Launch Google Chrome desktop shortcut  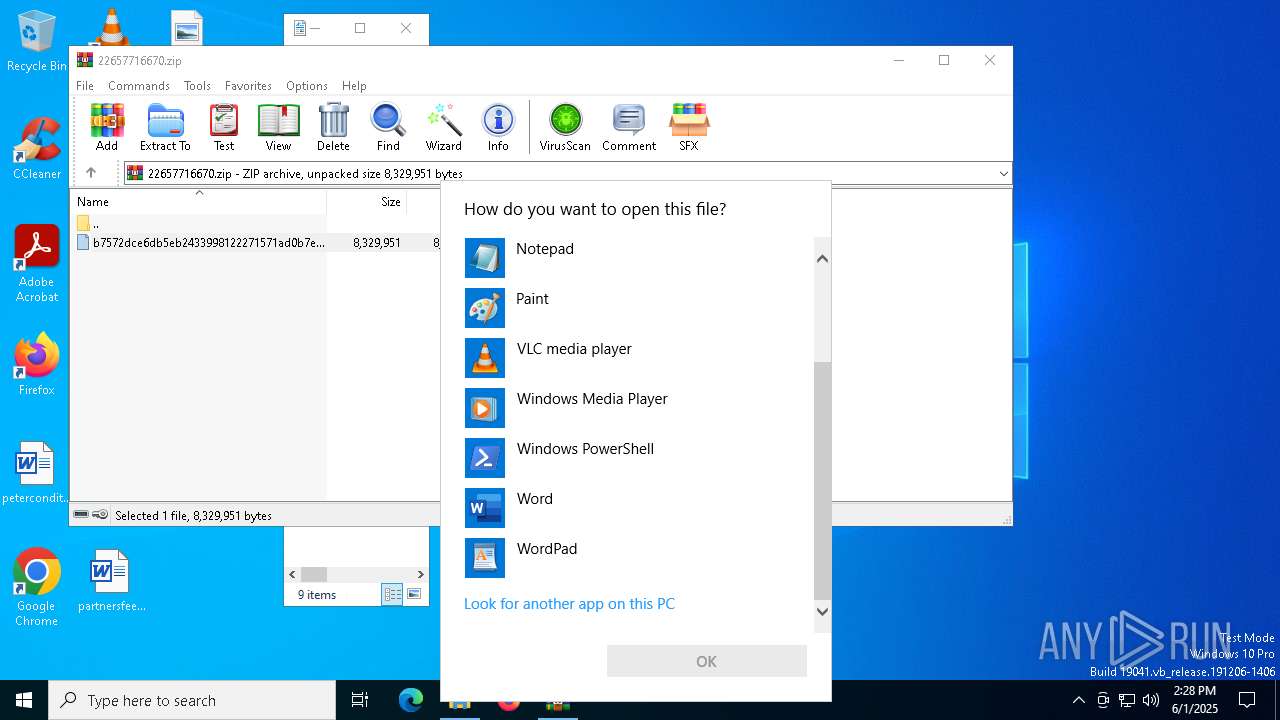[37, 588]
